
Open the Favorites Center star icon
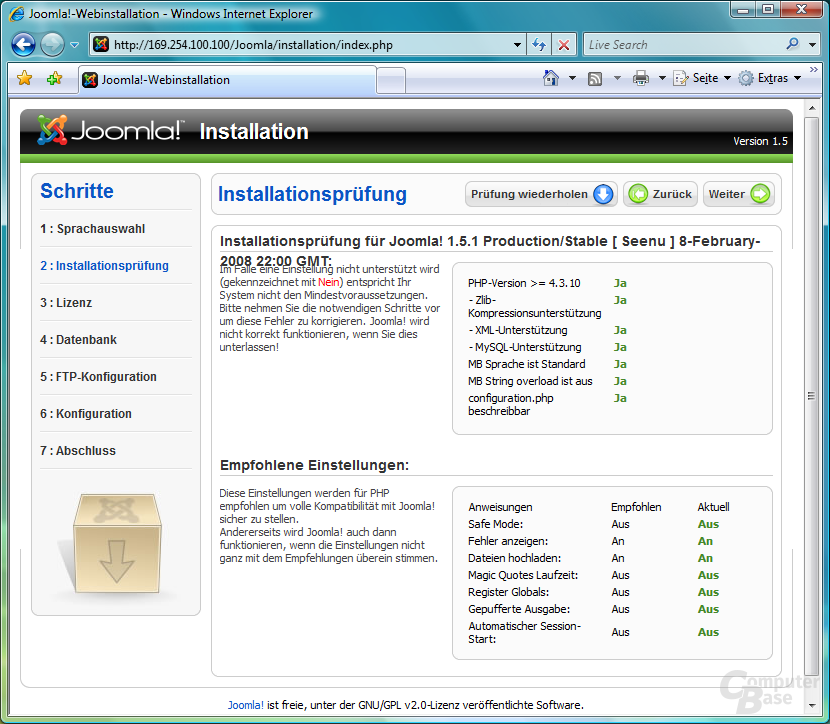[x=24, y=79]
